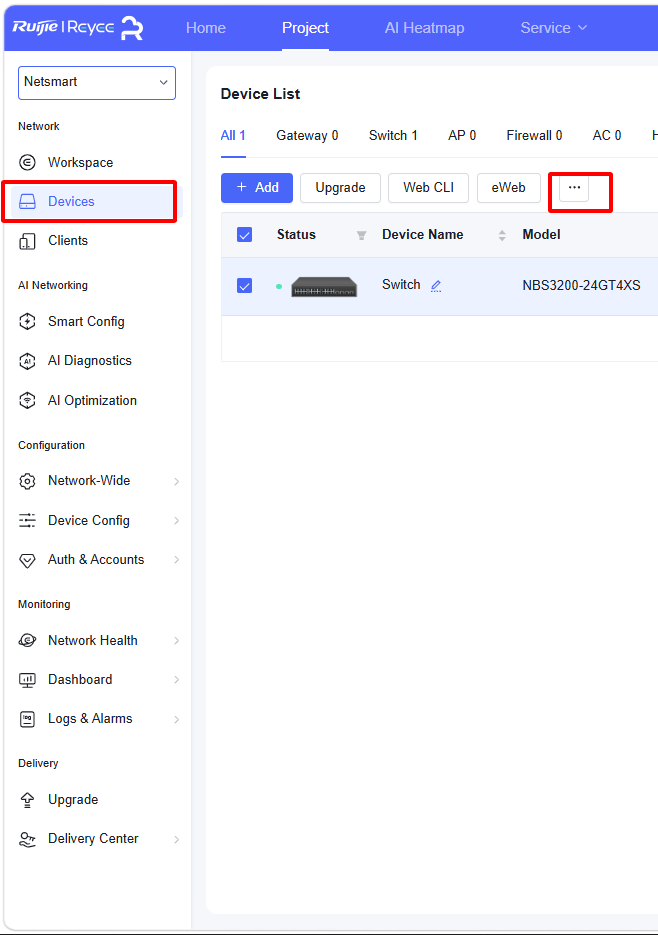Click the Clients device icon
This screenshot has height=935, width=658.
27,241
